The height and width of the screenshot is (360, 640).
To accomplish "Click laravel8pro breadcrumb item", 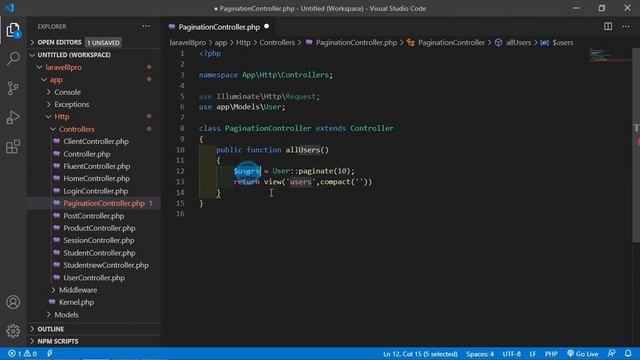I will 188,42.
